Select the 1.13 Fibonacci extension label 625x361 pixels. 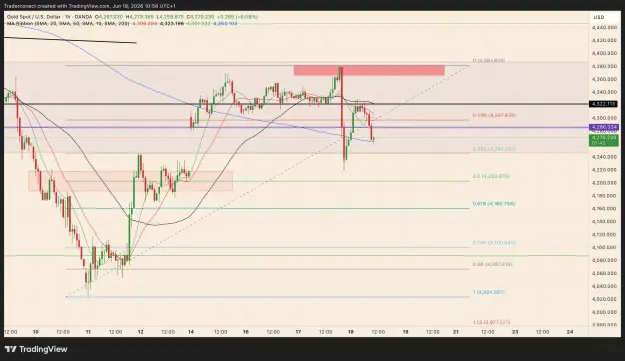[x=491, y=322]
